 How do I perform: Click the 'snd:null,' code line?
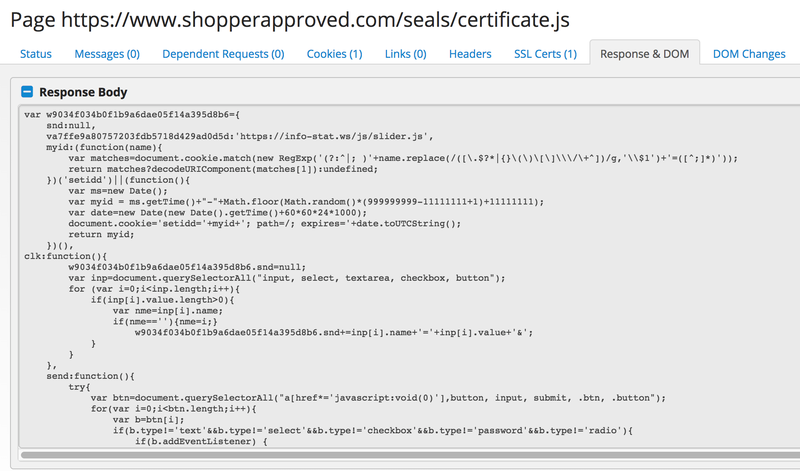coord(71,126)
